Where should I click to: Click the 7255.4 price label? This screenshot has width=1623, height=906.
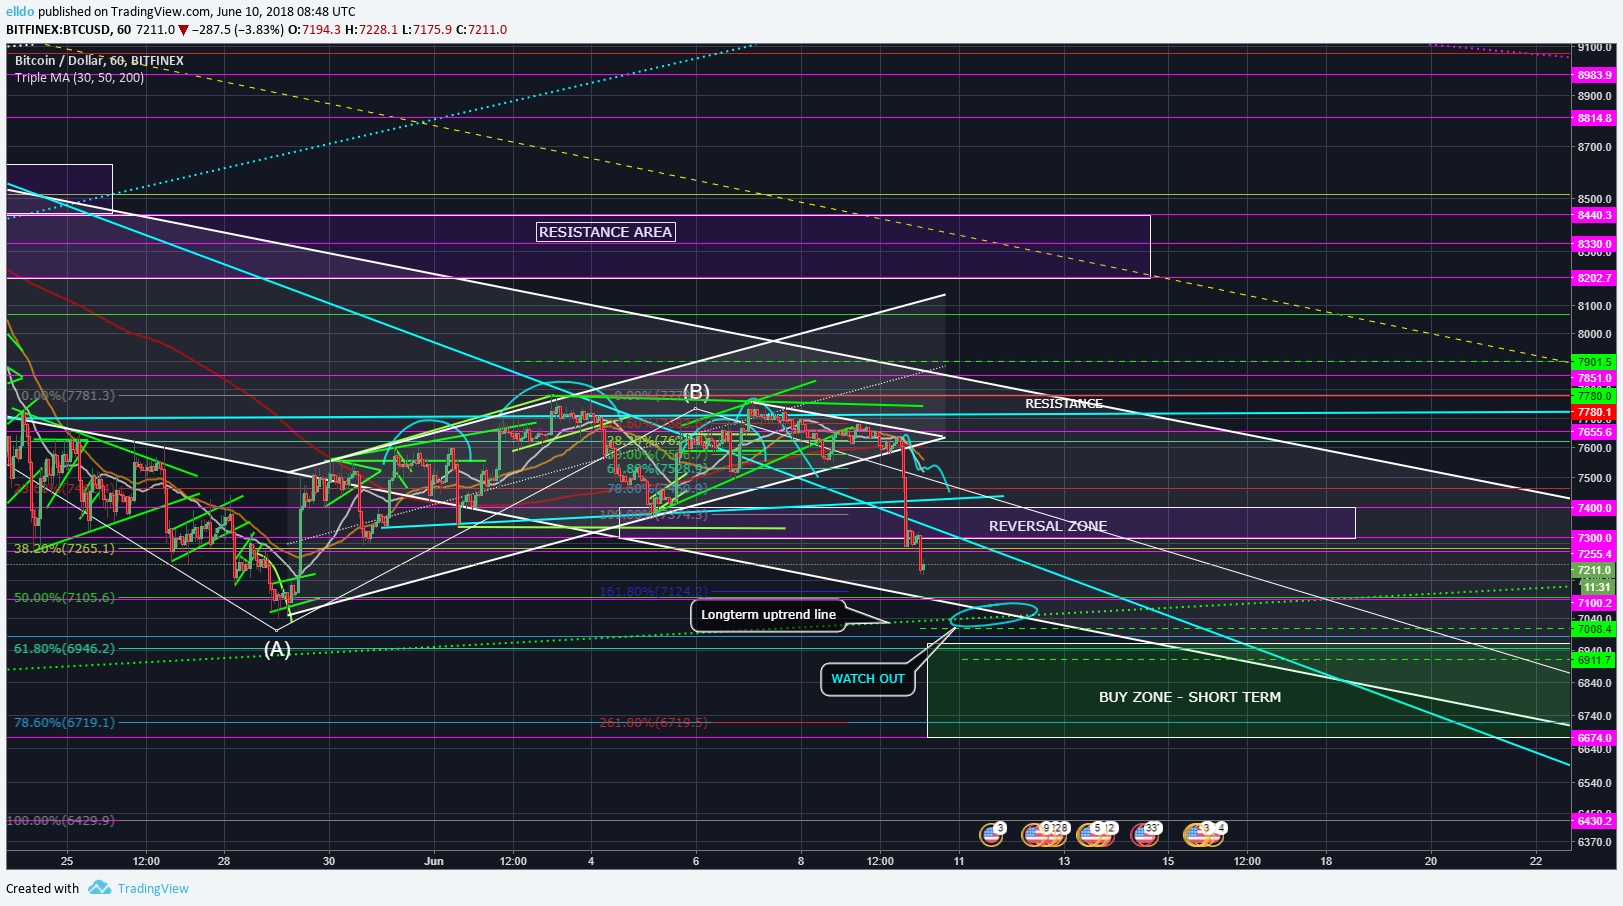tap(1594, 554)
